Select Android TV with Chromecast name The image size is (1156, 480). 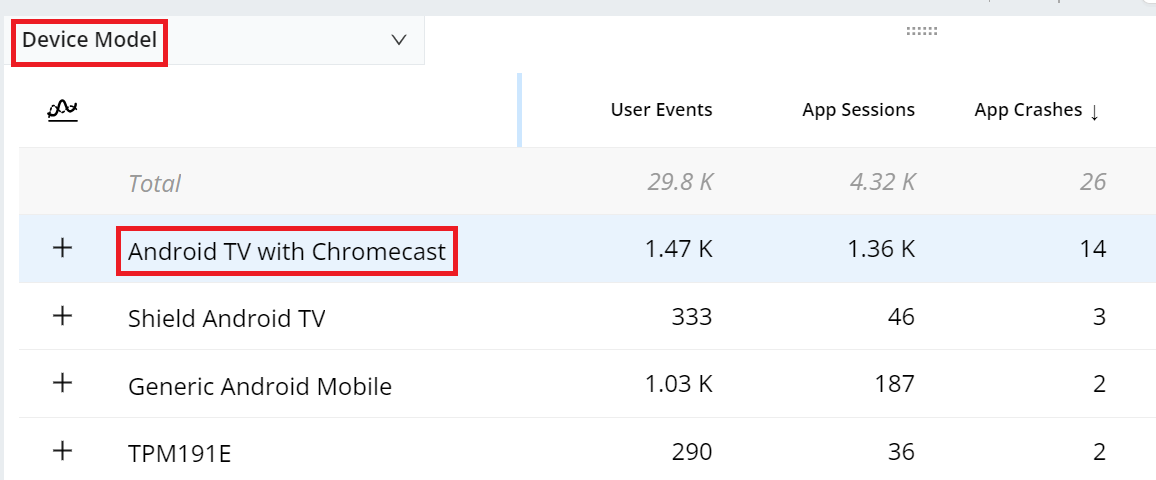[x=287, y=251]
